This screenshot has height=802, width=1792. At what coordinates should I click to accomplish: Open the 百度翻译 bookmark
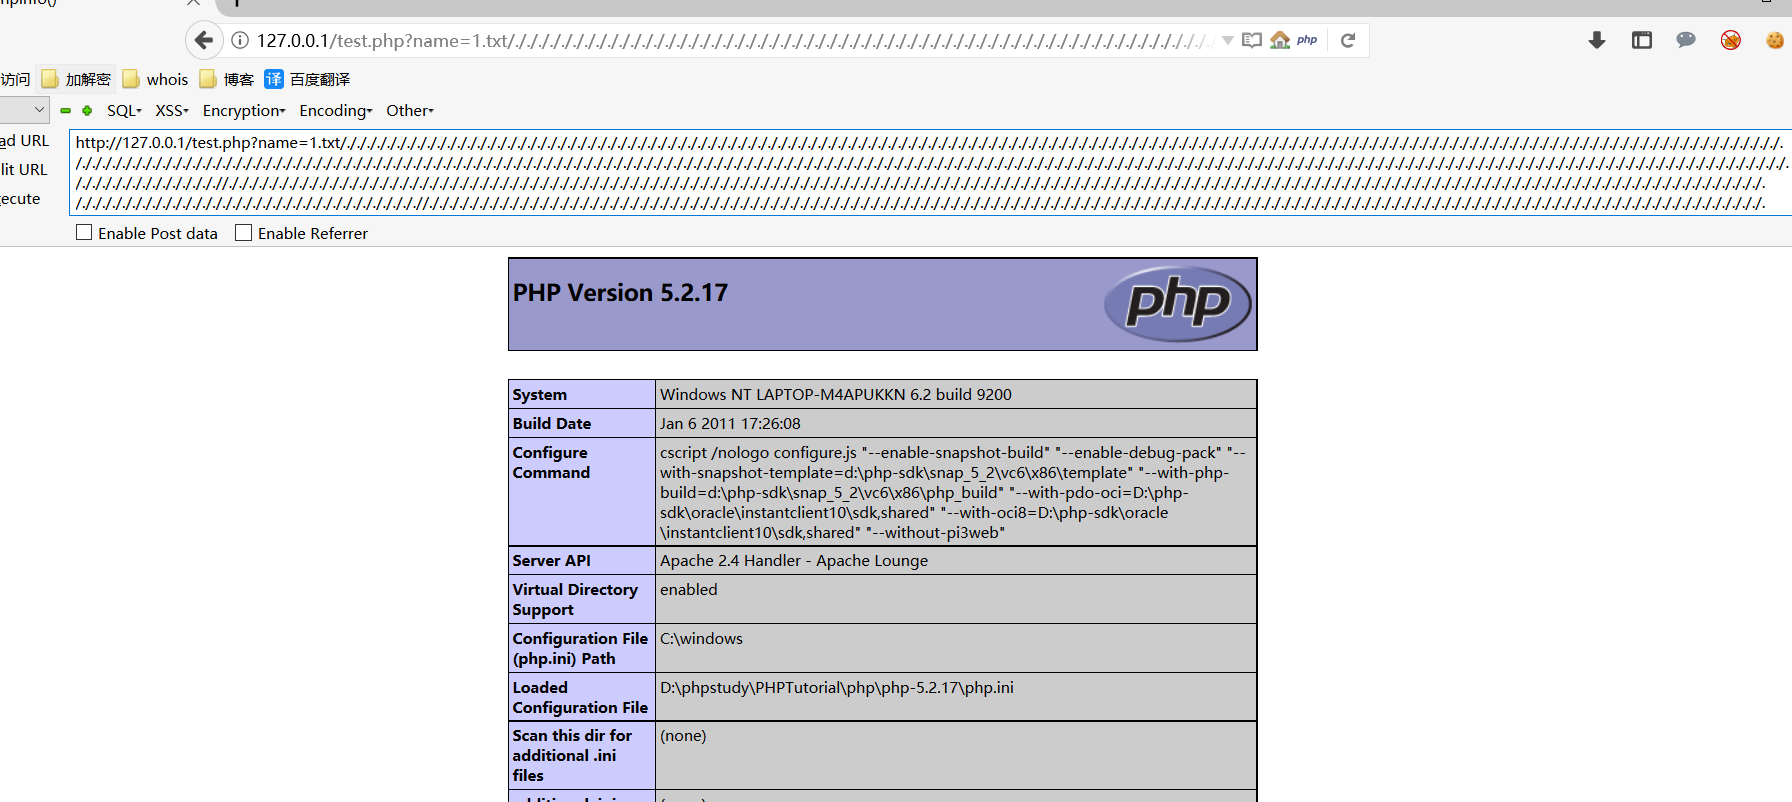pyautogui.click(x=307, y=79)
